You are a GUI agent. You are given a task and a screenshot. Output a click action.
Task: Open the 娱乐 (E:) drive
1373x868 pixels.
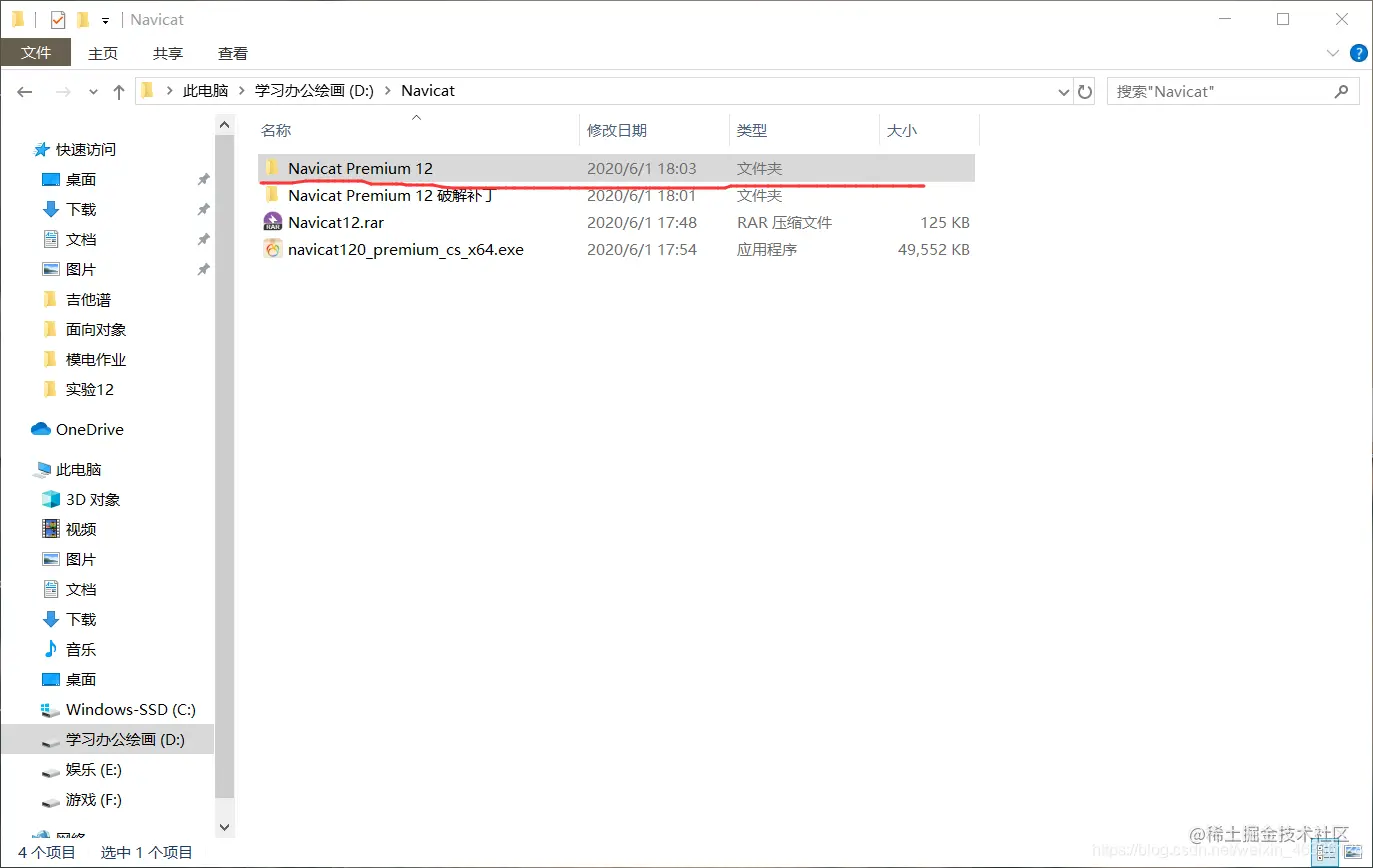pos(94,770)
